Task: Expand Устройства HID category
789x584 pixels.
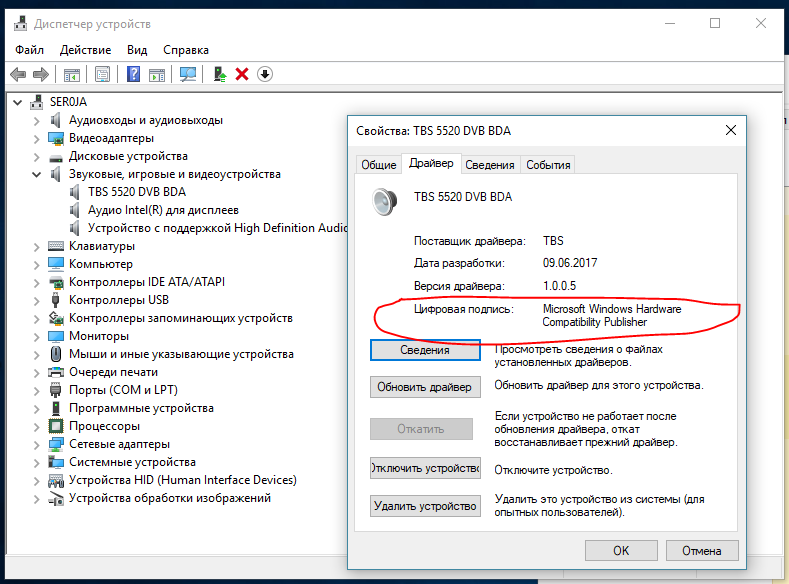Action: pos(36,481)
